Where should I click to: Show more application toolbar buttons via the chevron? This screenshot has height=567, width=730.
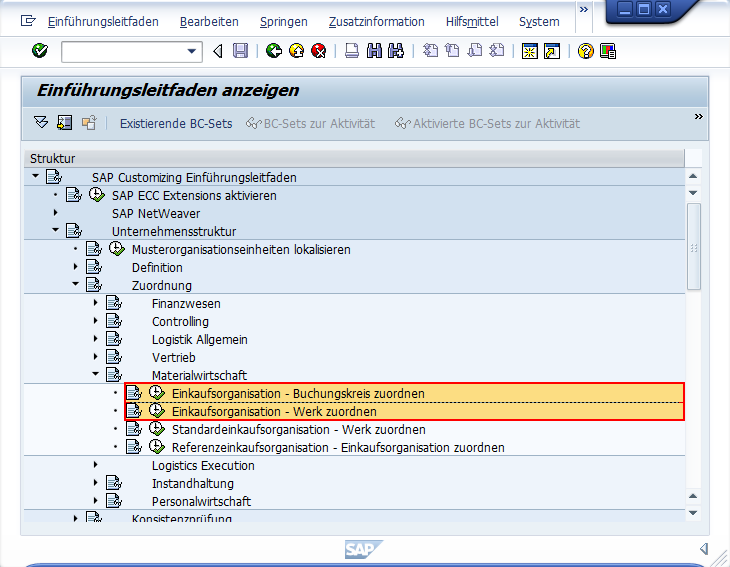(x=698, y=116)
